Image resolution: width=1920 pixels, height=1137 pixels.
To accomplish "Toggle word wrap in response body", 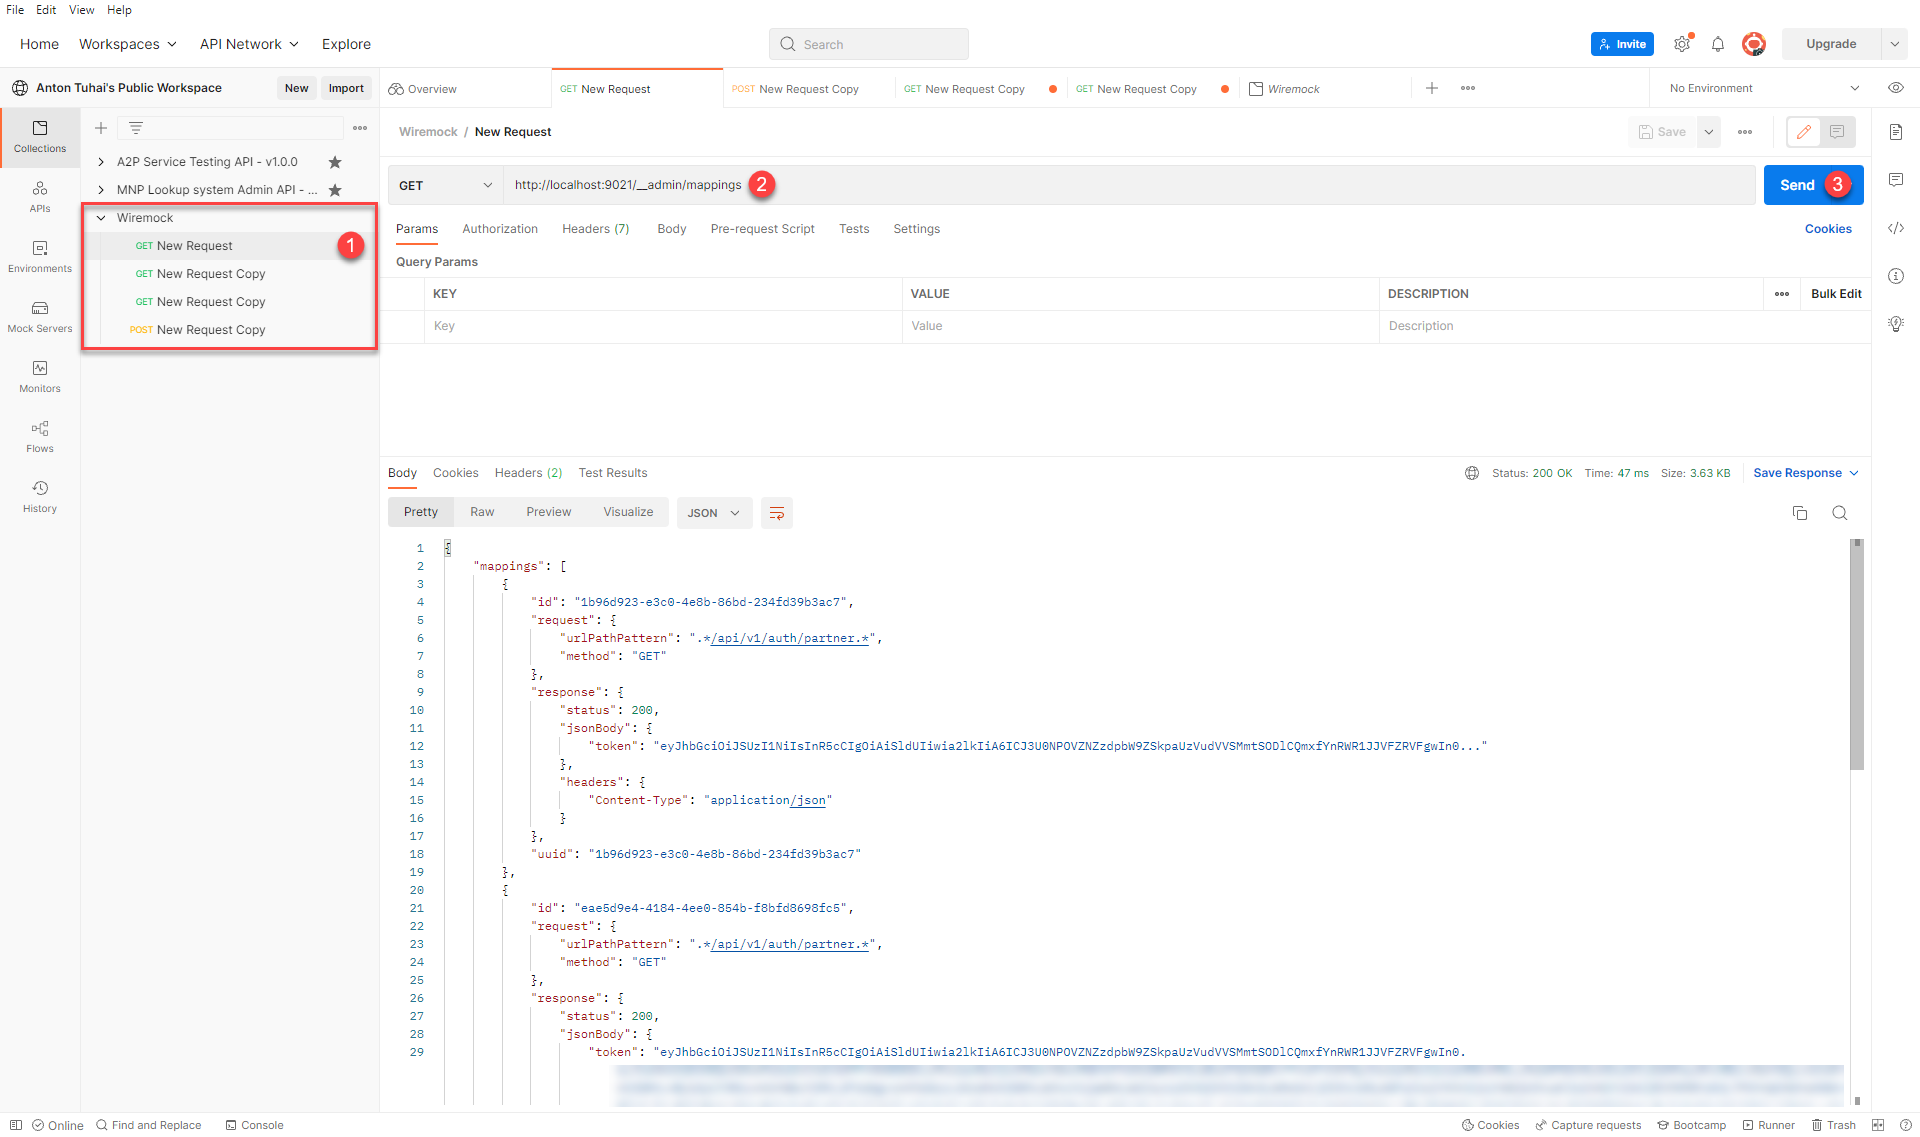I will click(x=777, y=513).
